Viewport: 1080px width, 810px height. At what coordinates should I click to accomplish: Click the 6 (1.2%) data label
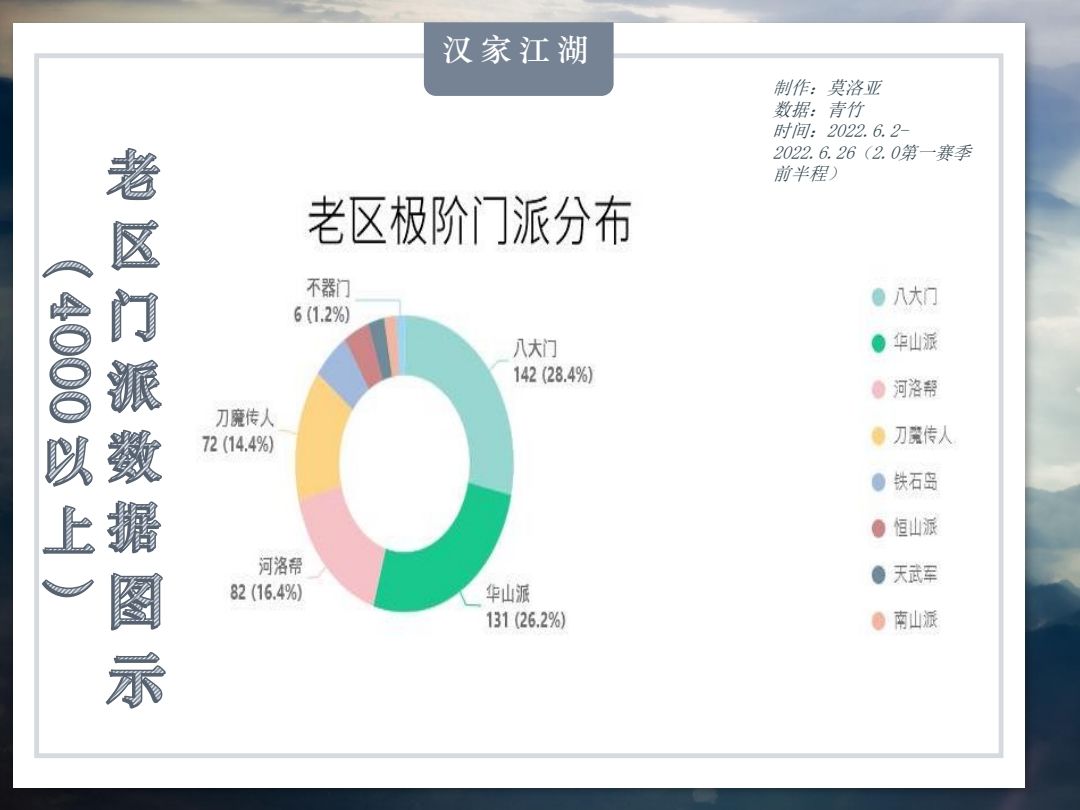pos(322,315)
